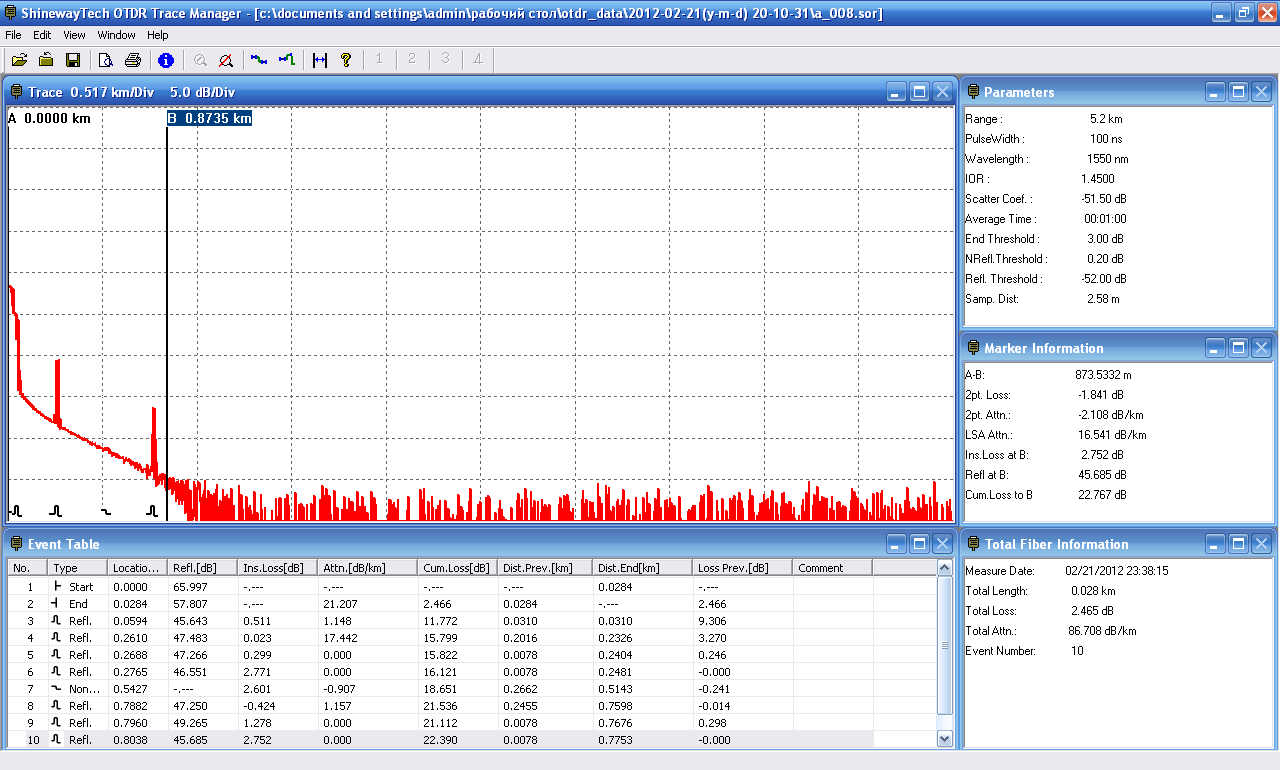
Task: Minimize the Marker Information panel
Action: click(x=1215, y=348)
